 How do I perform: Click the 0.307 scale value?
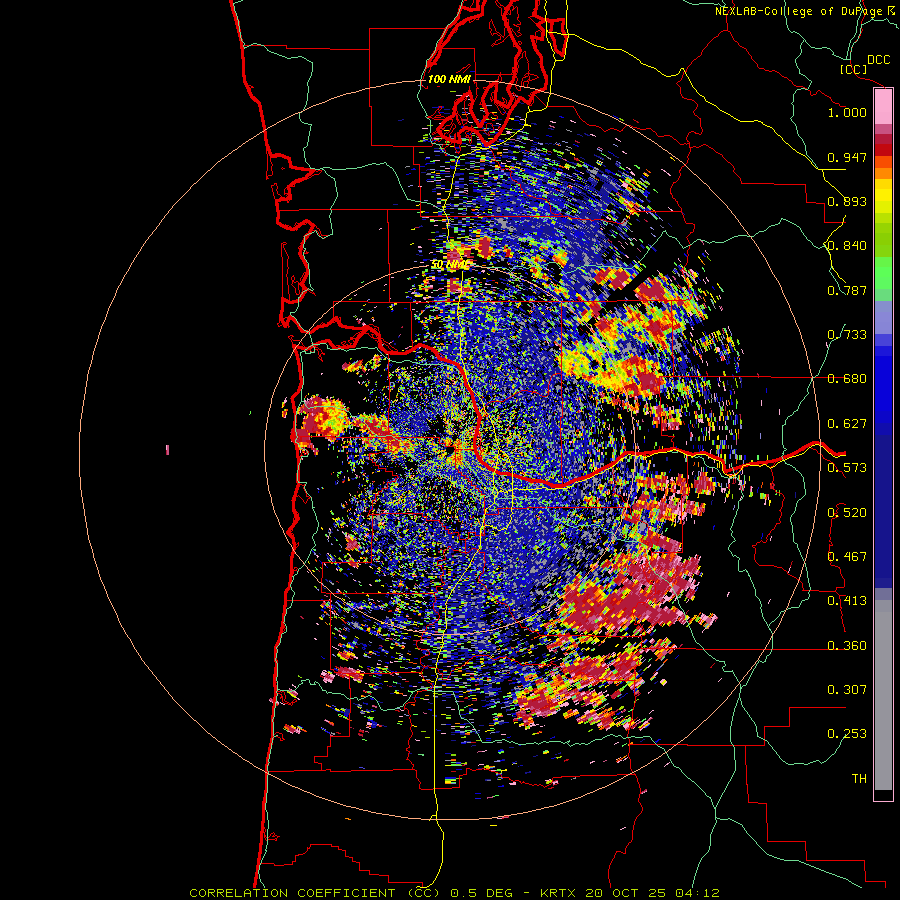[847, 690]
